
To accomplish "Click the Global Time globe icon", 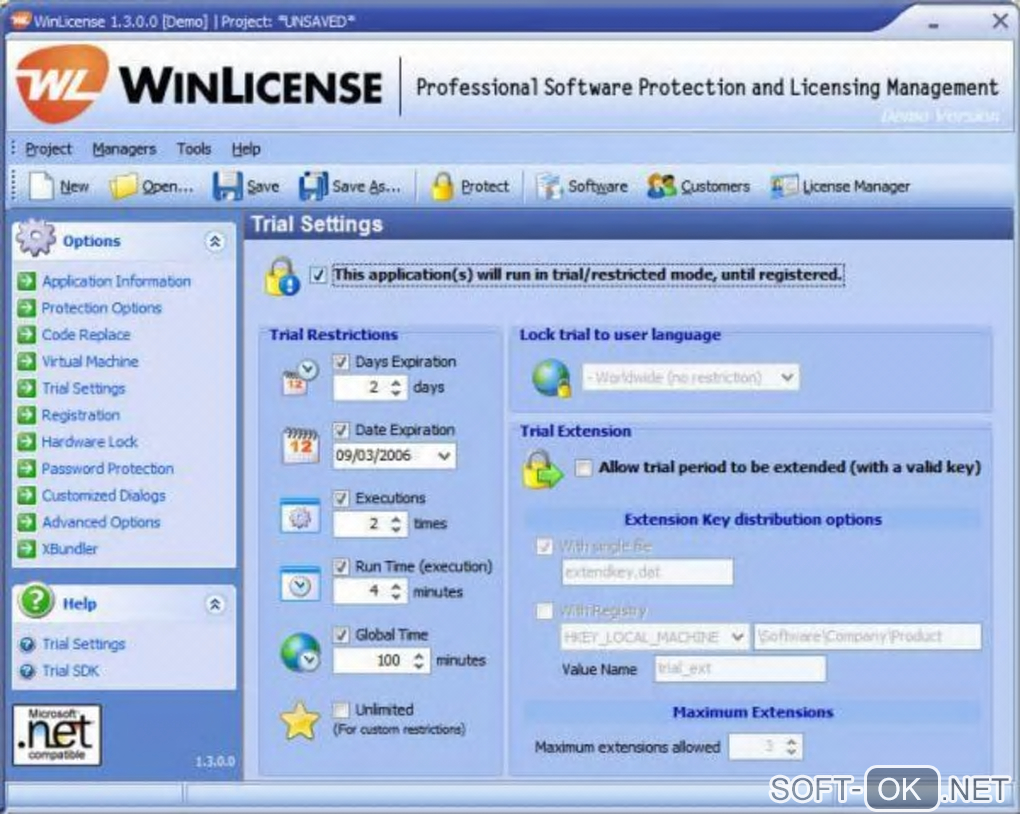I will (x=300, y=653).
